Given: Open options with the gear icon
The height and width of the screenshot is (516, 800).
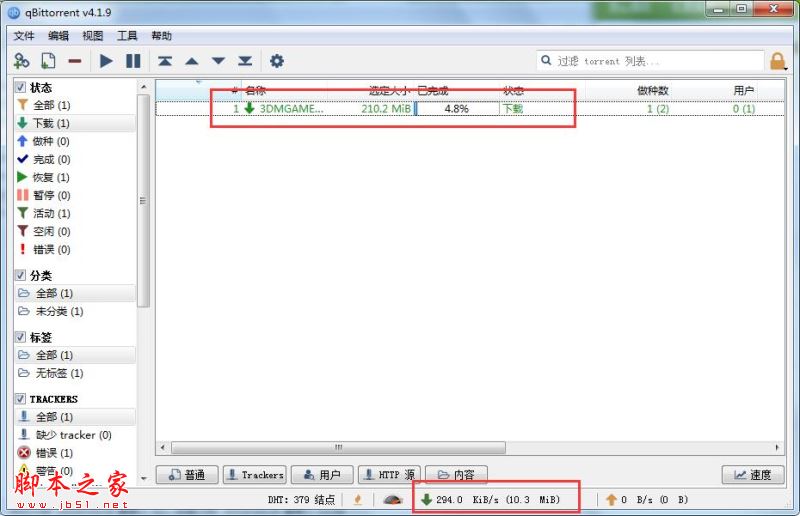Looking at the screenshot, I should pyautogui.click(x=277, y=61).
